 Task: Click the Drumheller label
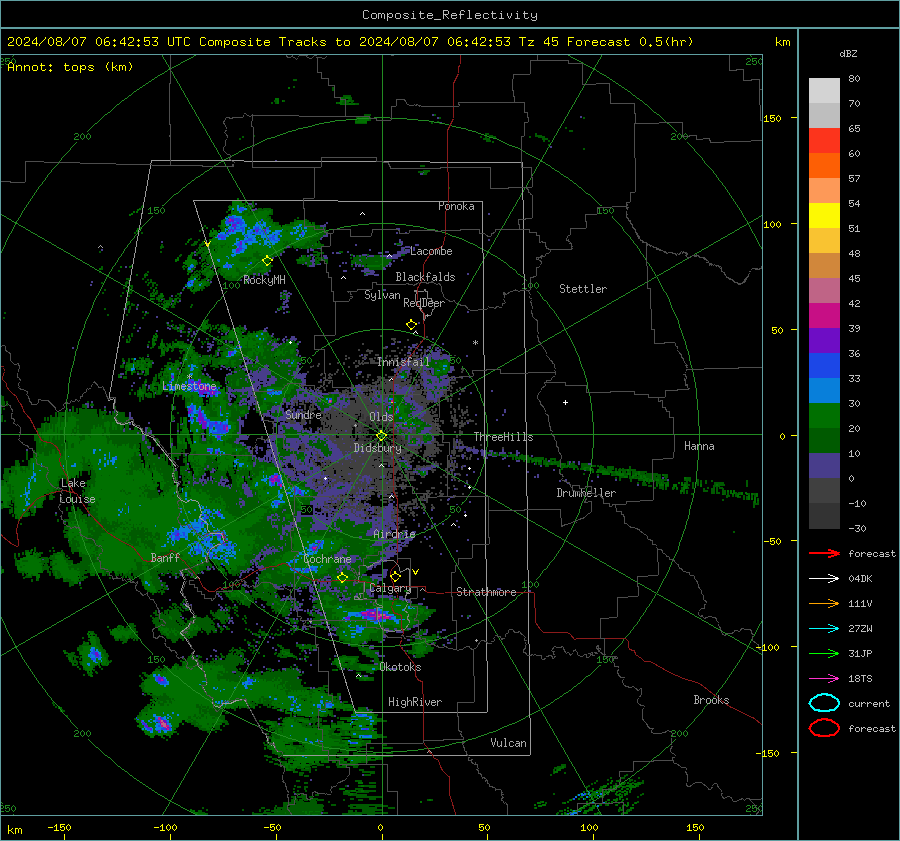coord(586,493)
